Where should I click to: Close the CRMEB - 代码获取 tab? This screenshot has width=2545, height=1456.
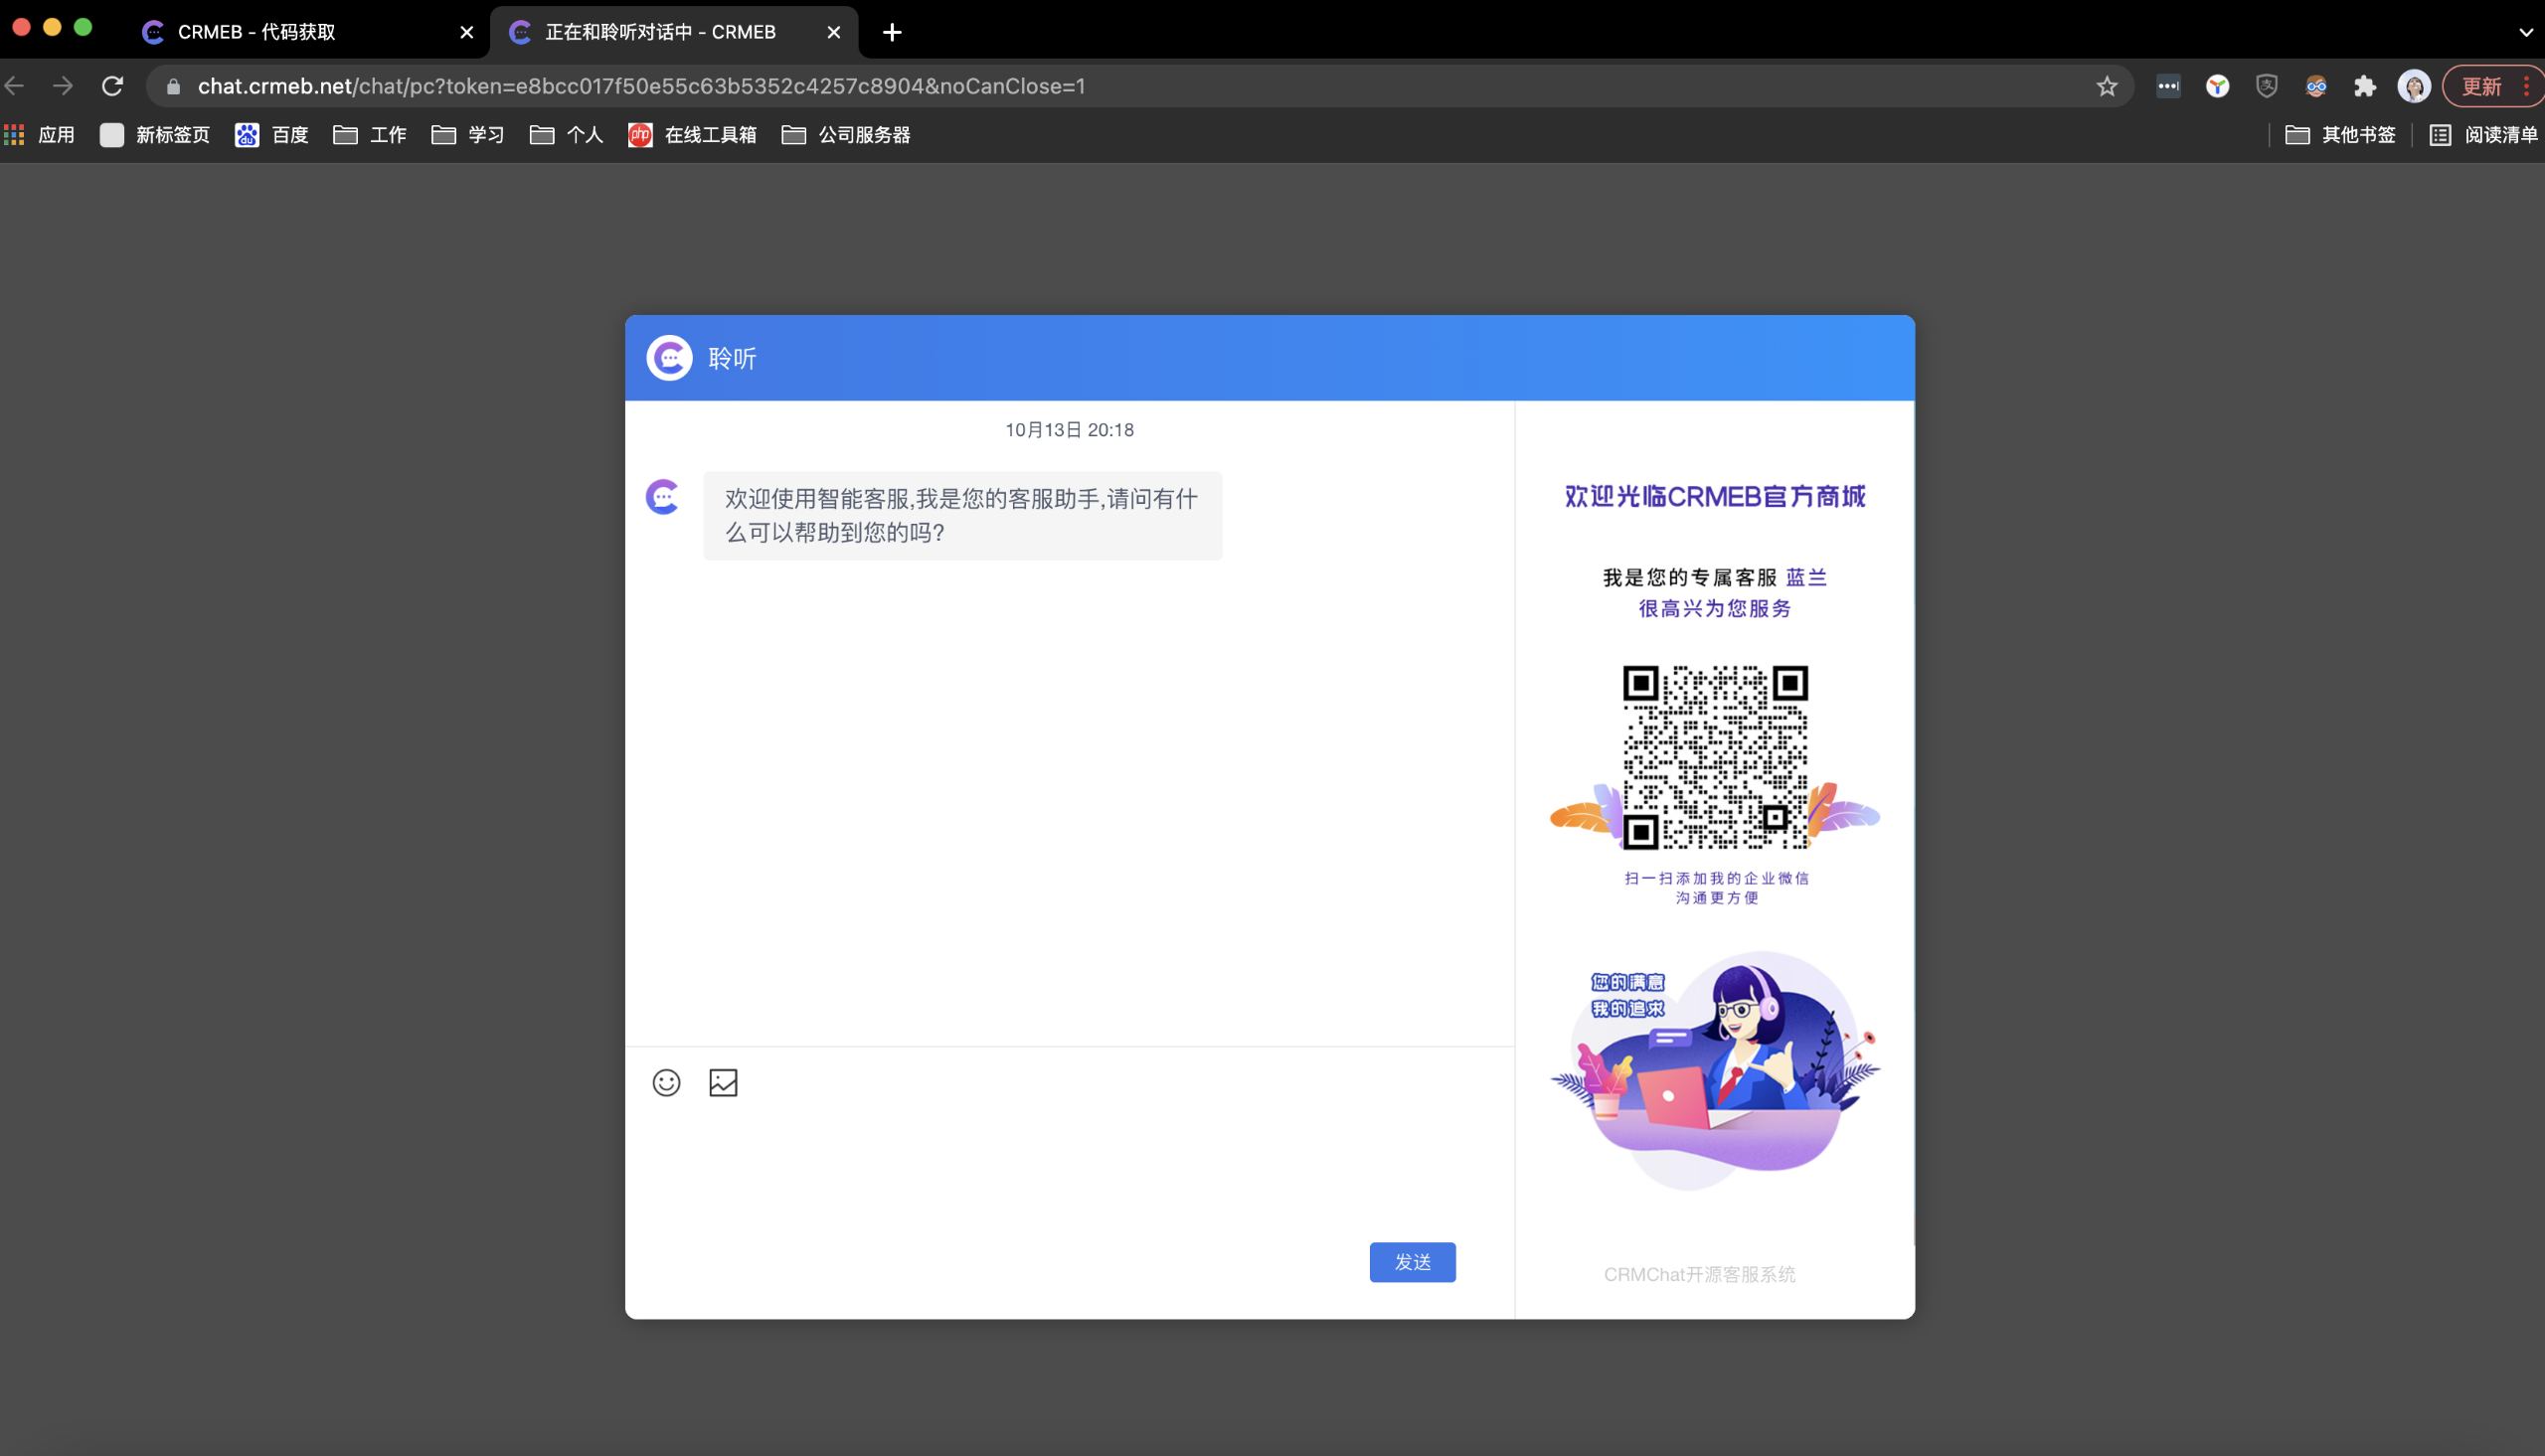pyautogui.click(x=466, y=32)
